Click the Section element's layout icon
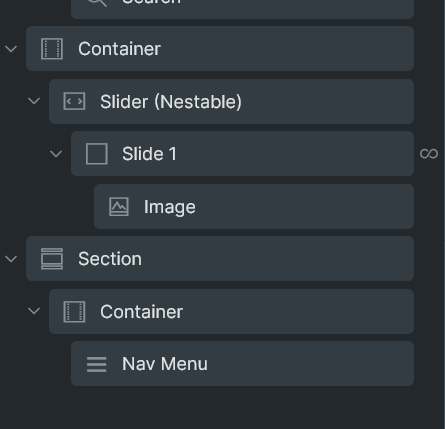 click(x=52, y=259)
